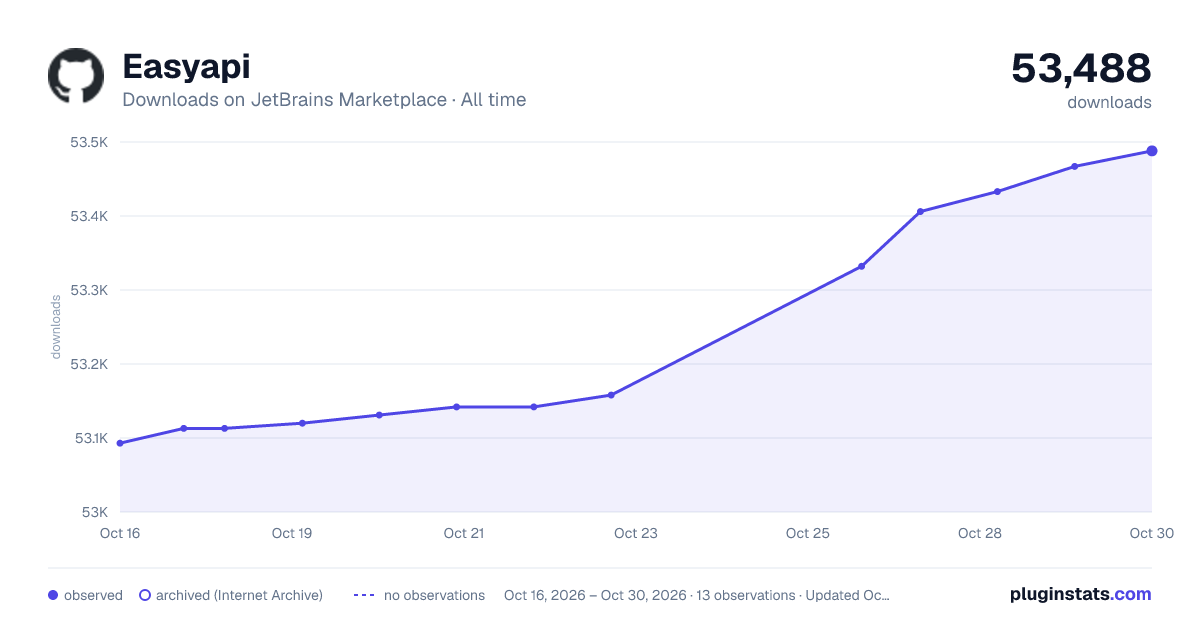
Task: Click the 53.4K y-axis label
Action: [89, 216]
